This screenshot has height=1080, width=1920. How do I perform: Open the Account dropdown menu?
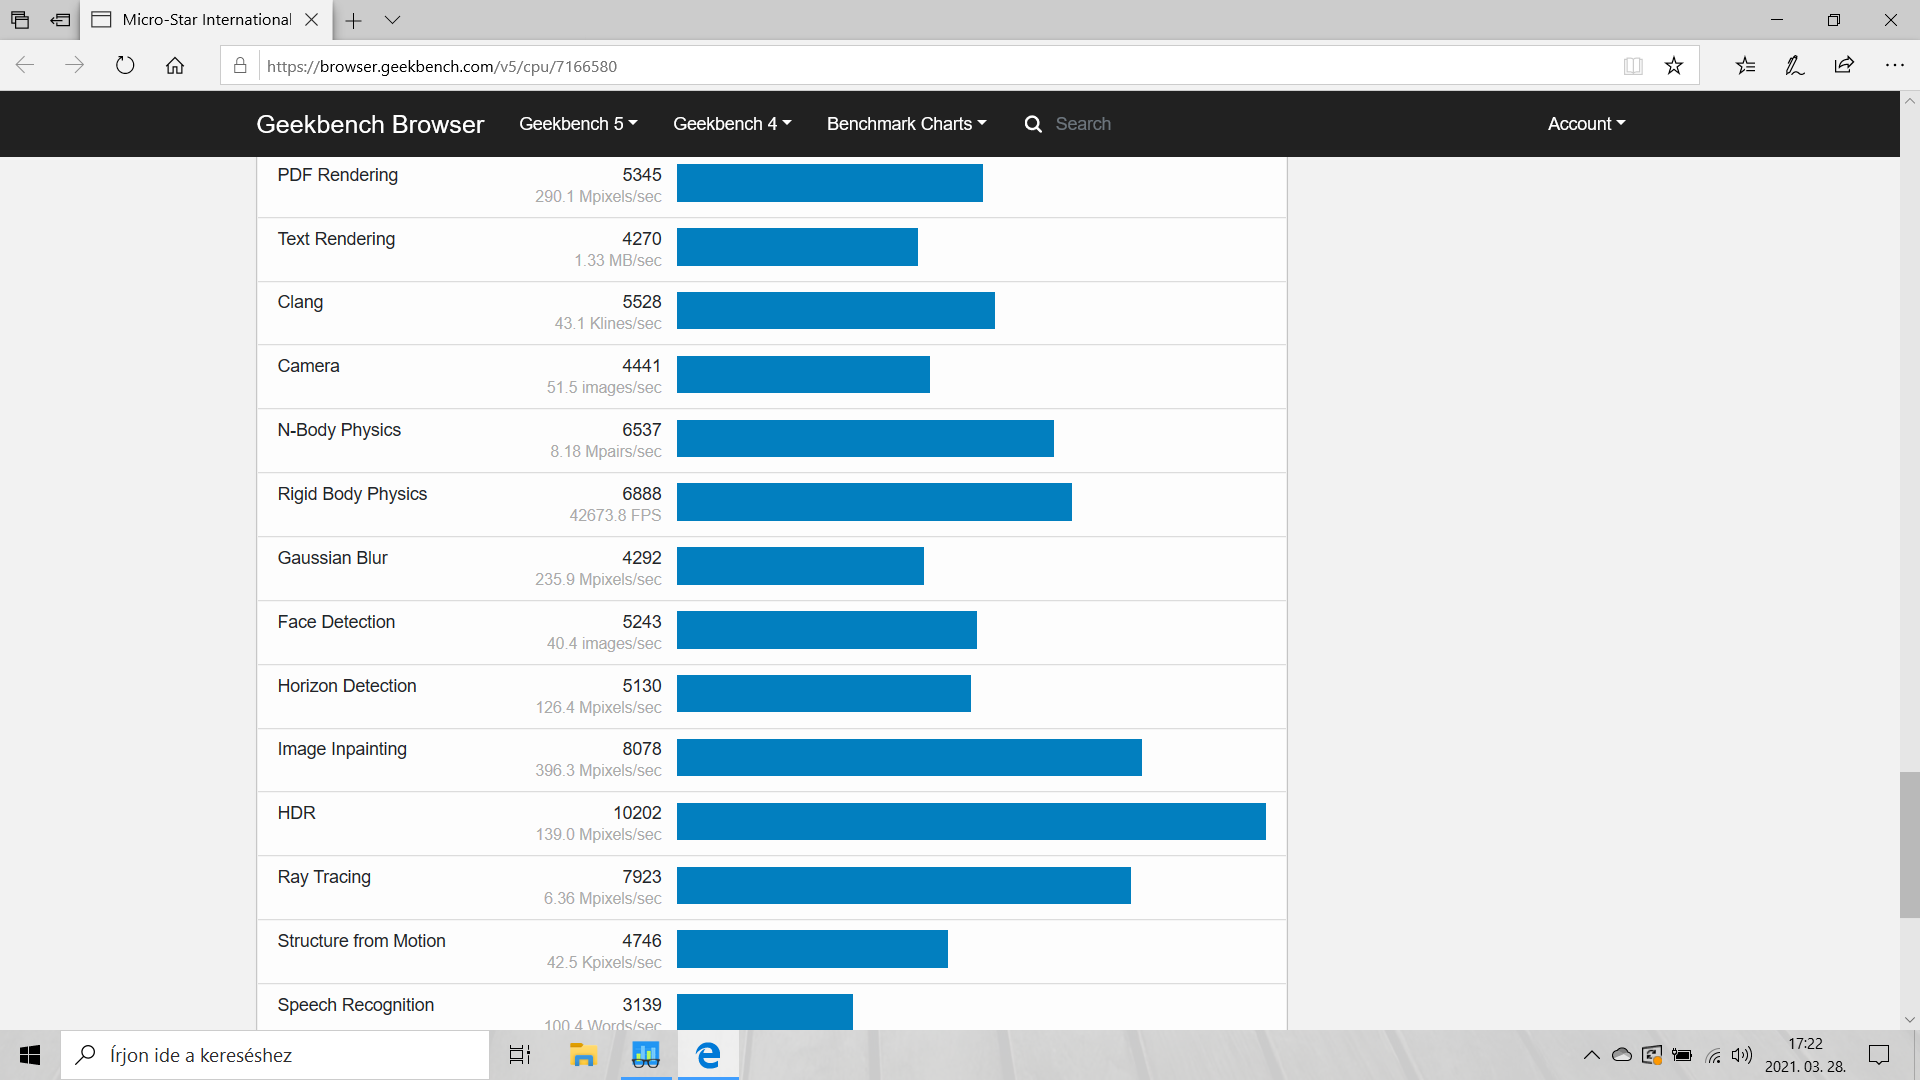[1586, 124]
